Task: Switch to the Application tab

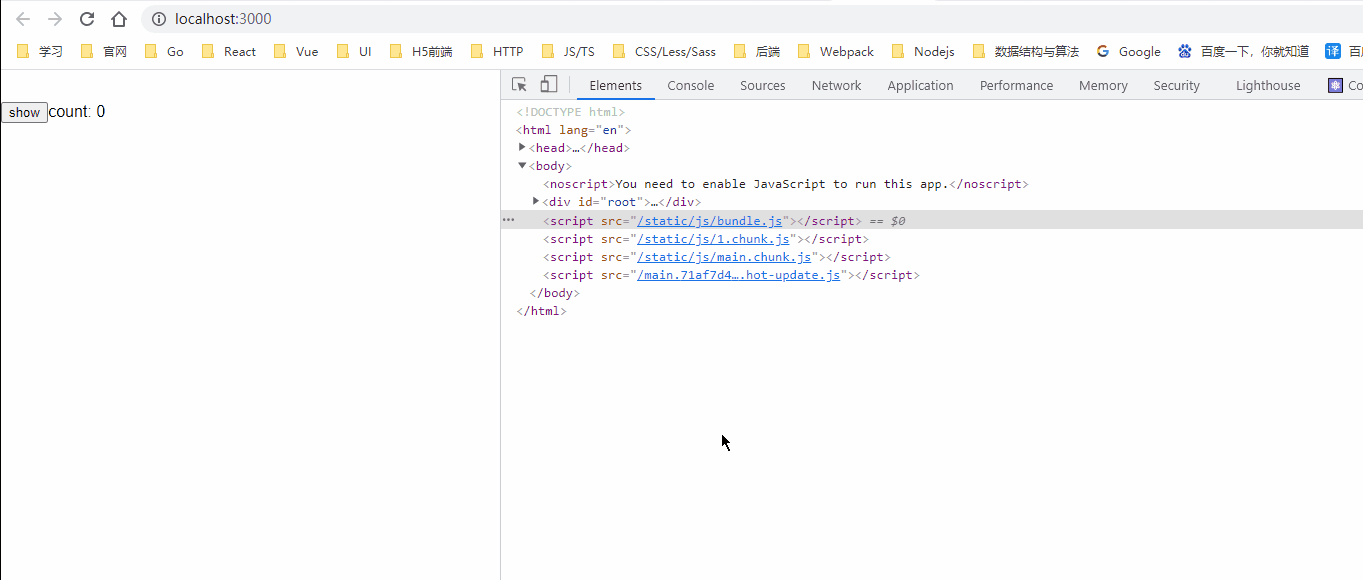Action: tap(920, 85)
